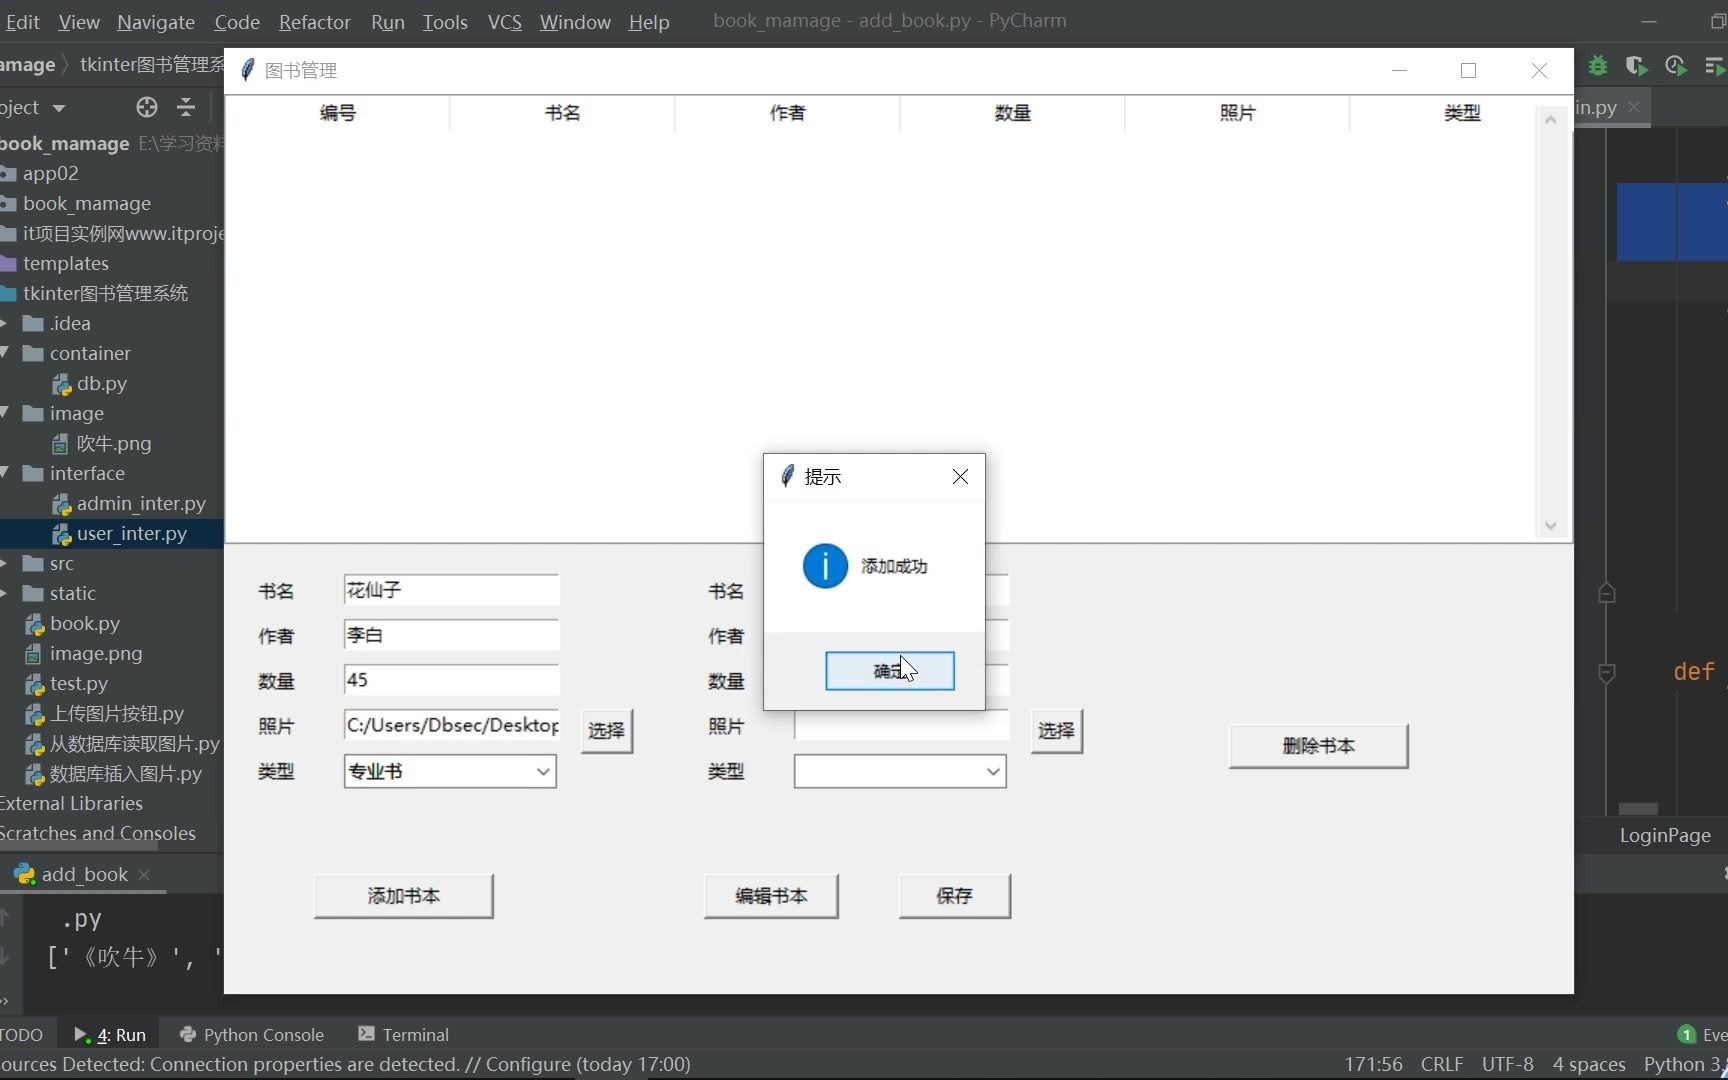
Task: Open the Event notification icon in status bar
Action: (1687, 1034)
